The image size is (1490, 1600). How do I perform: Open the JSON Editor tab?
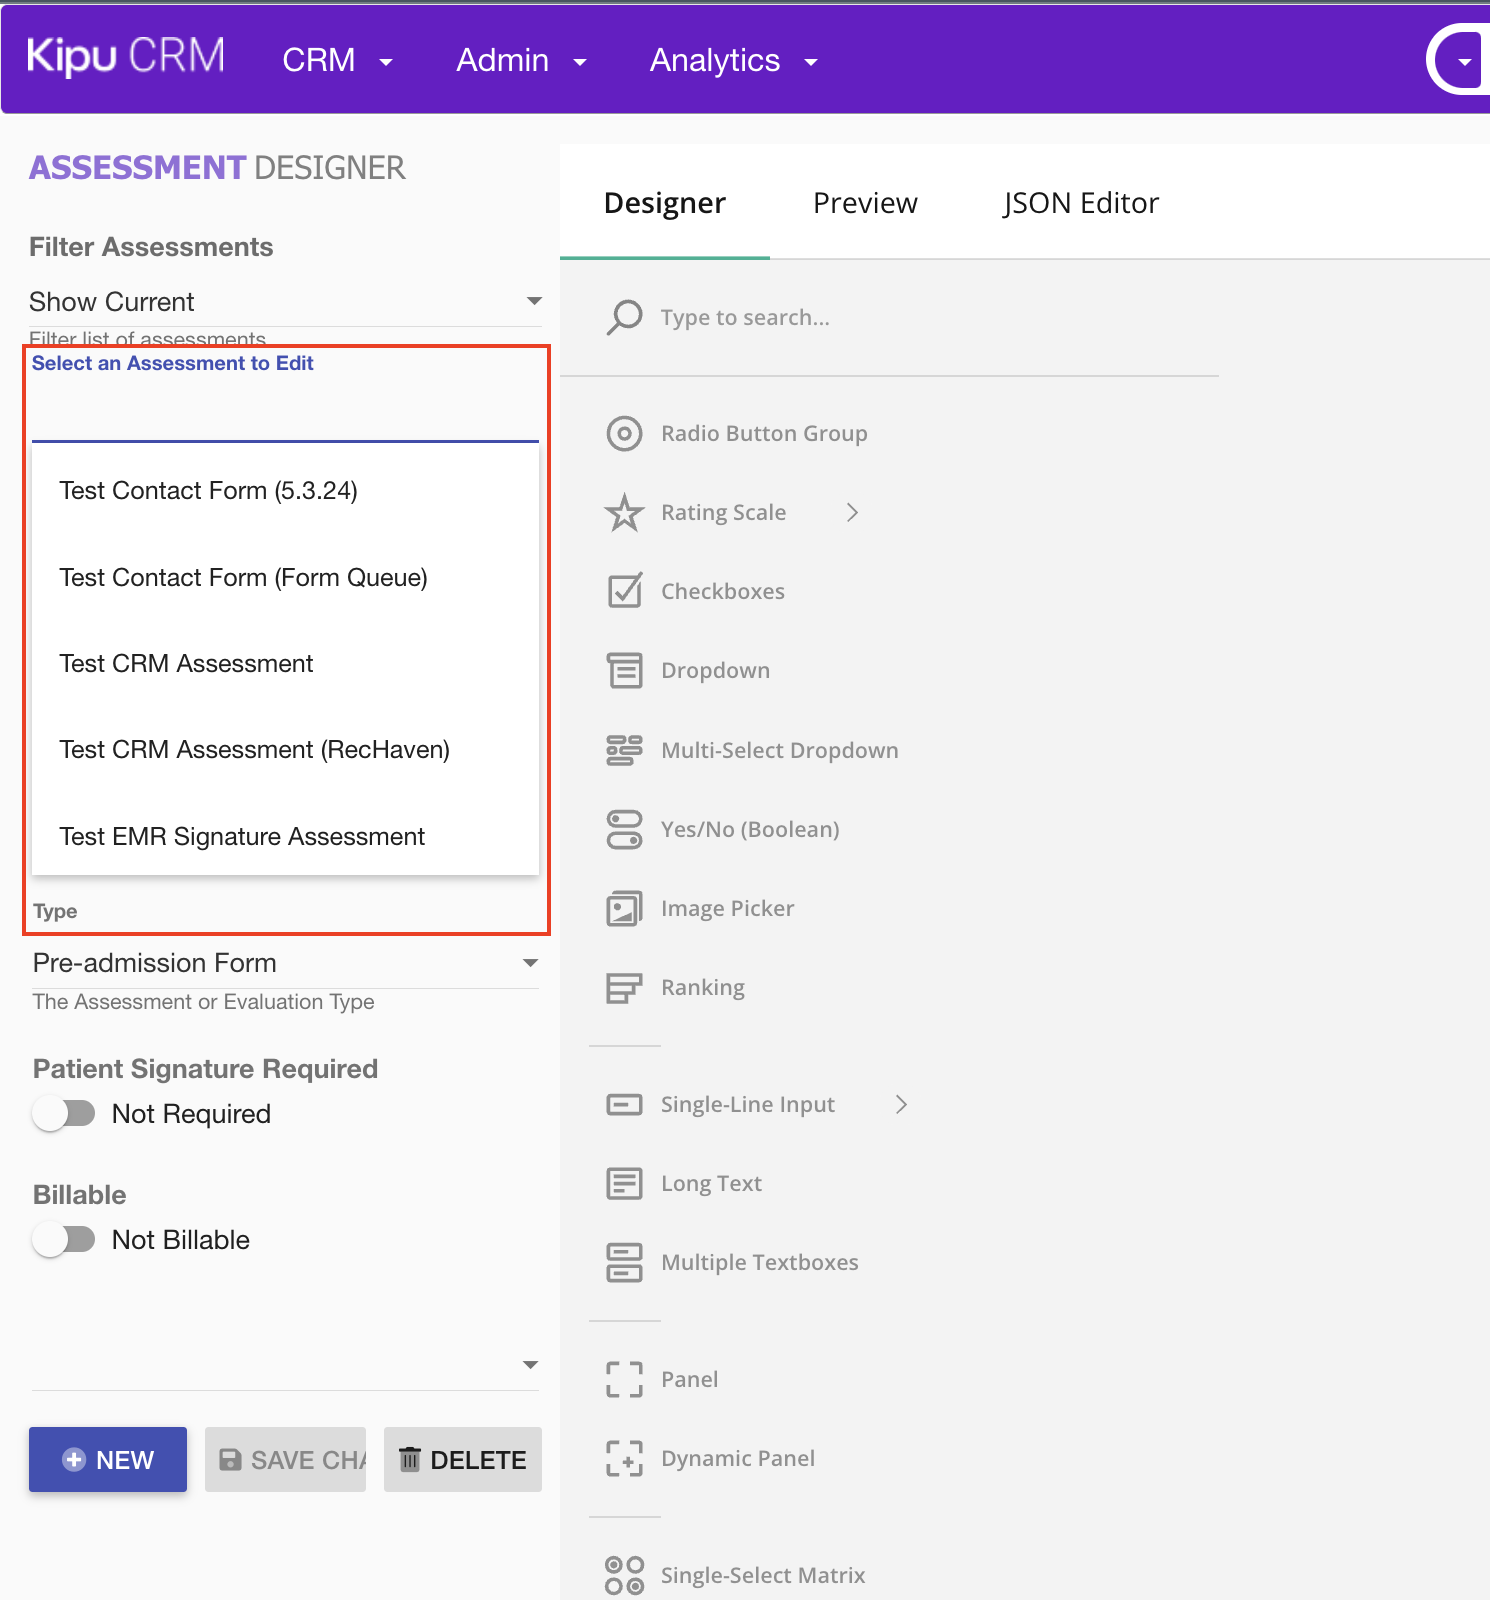coord(1080,203)
